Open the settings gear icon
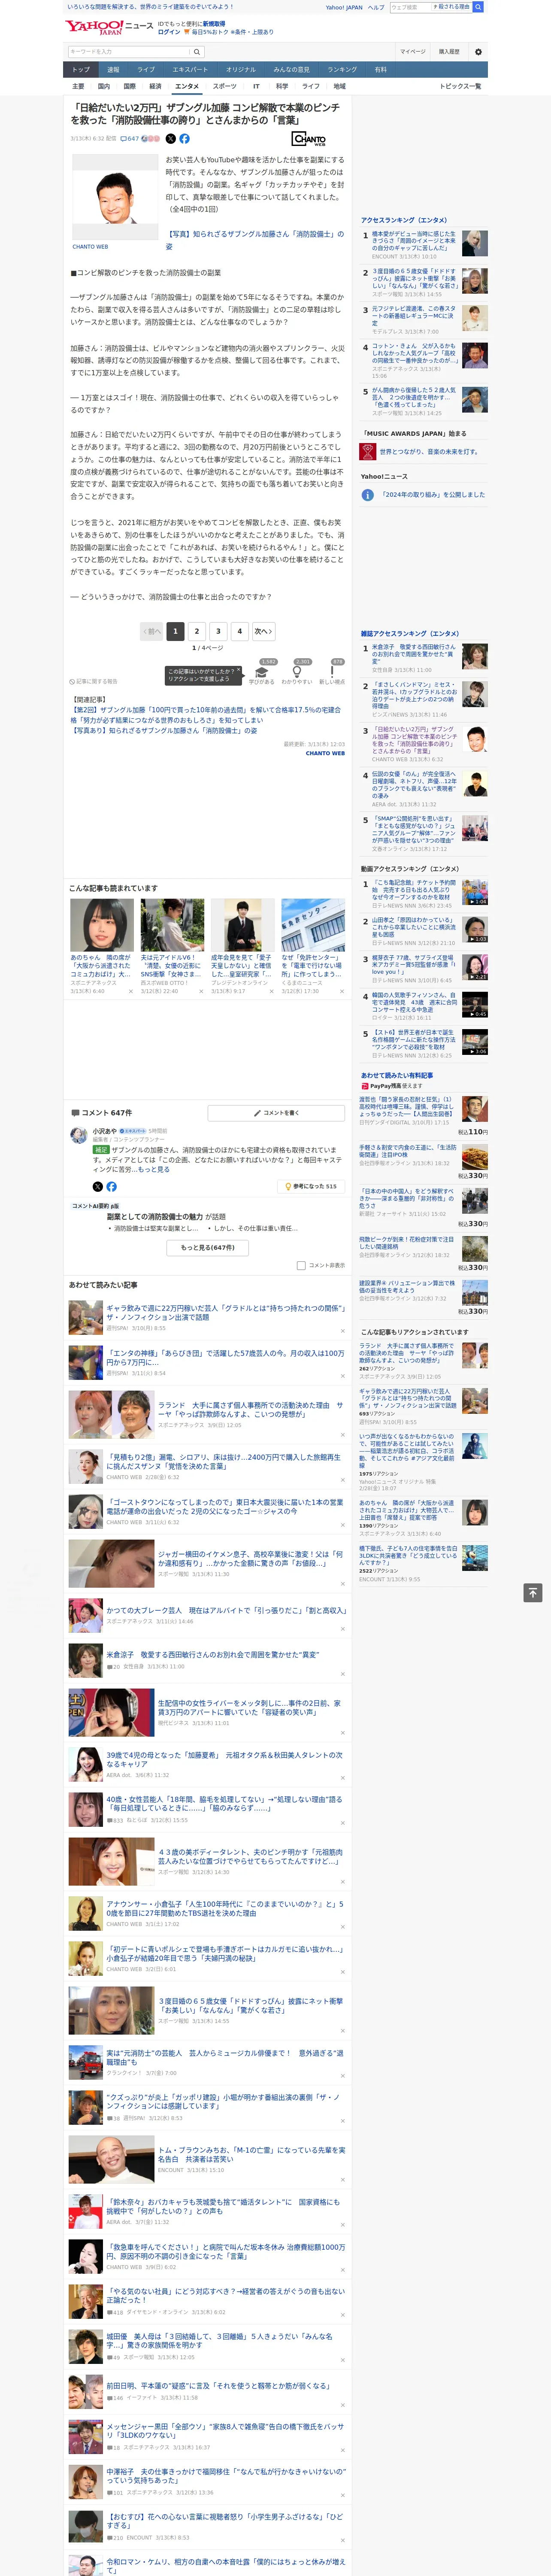The width and height of the screenshot is (551, 2576). pyautogui.click(x=478, y=52)
